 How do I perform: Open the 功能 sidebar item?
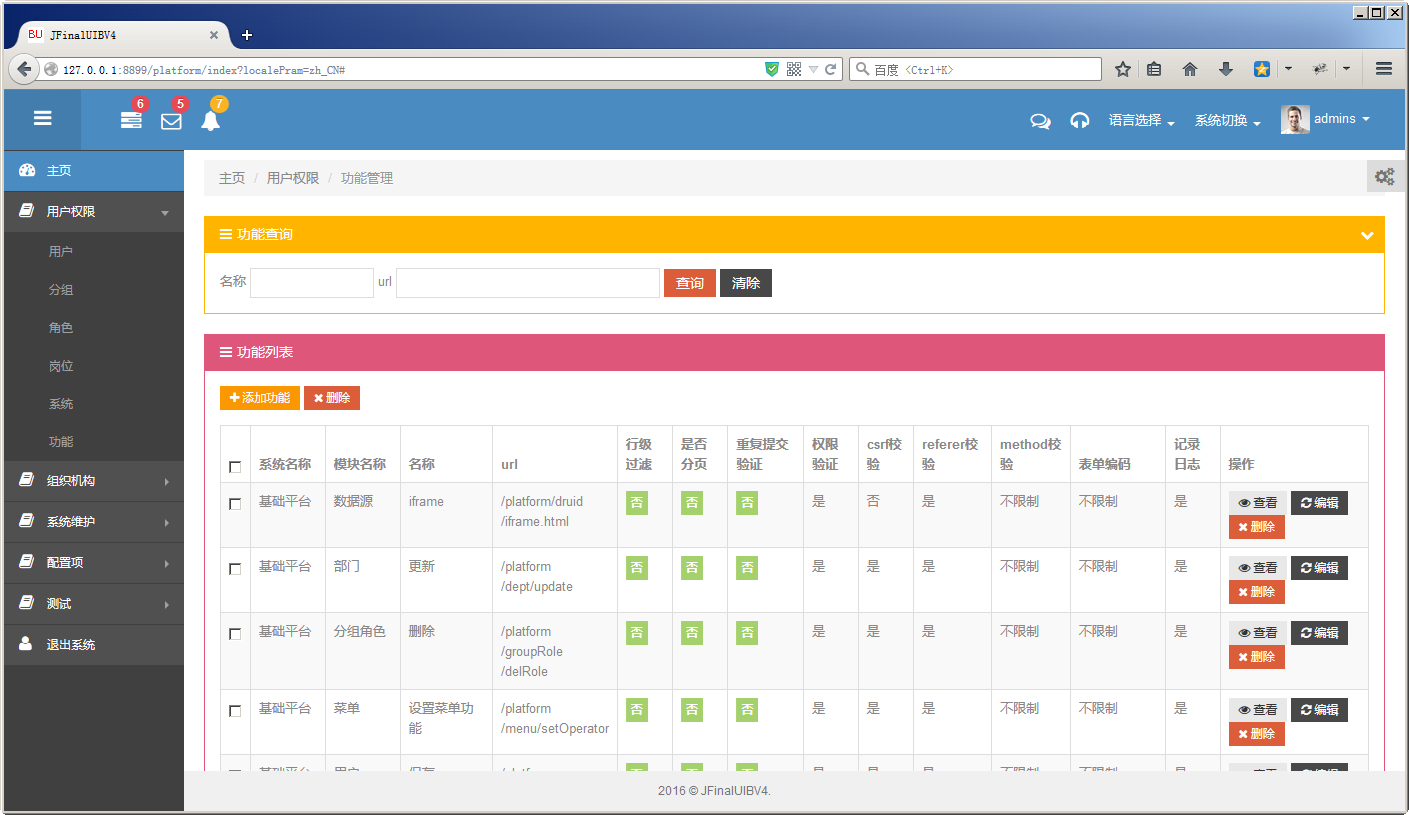(61, 442)
